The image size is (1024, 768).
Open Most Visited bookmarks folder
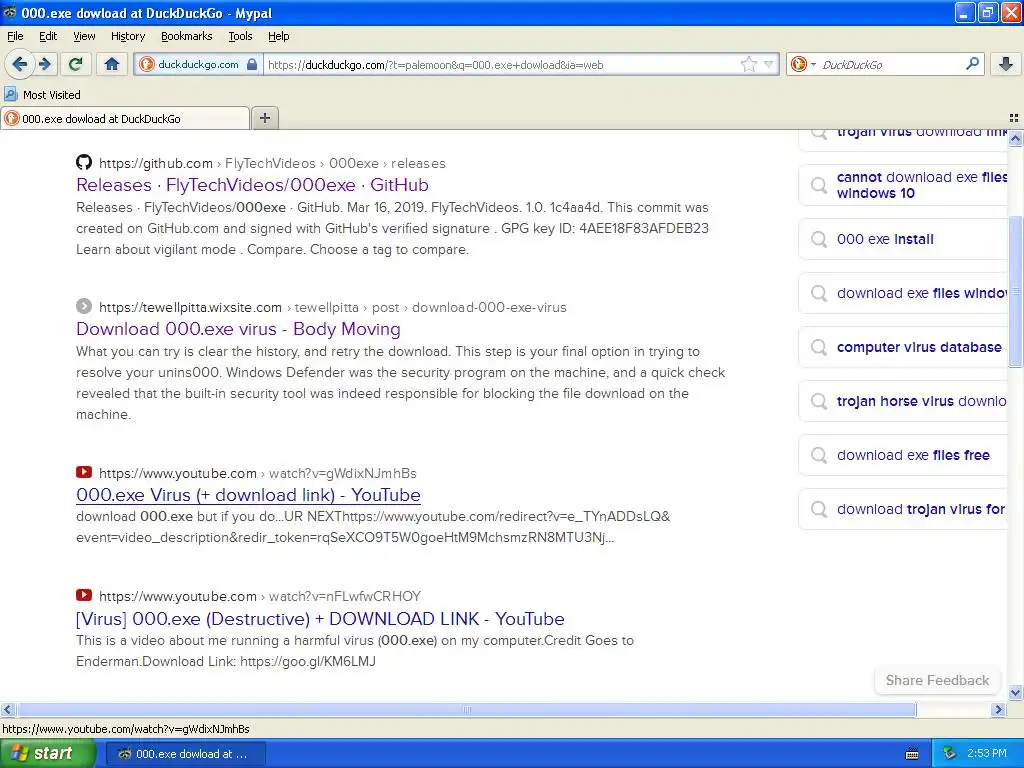click(x=43, y=95)
